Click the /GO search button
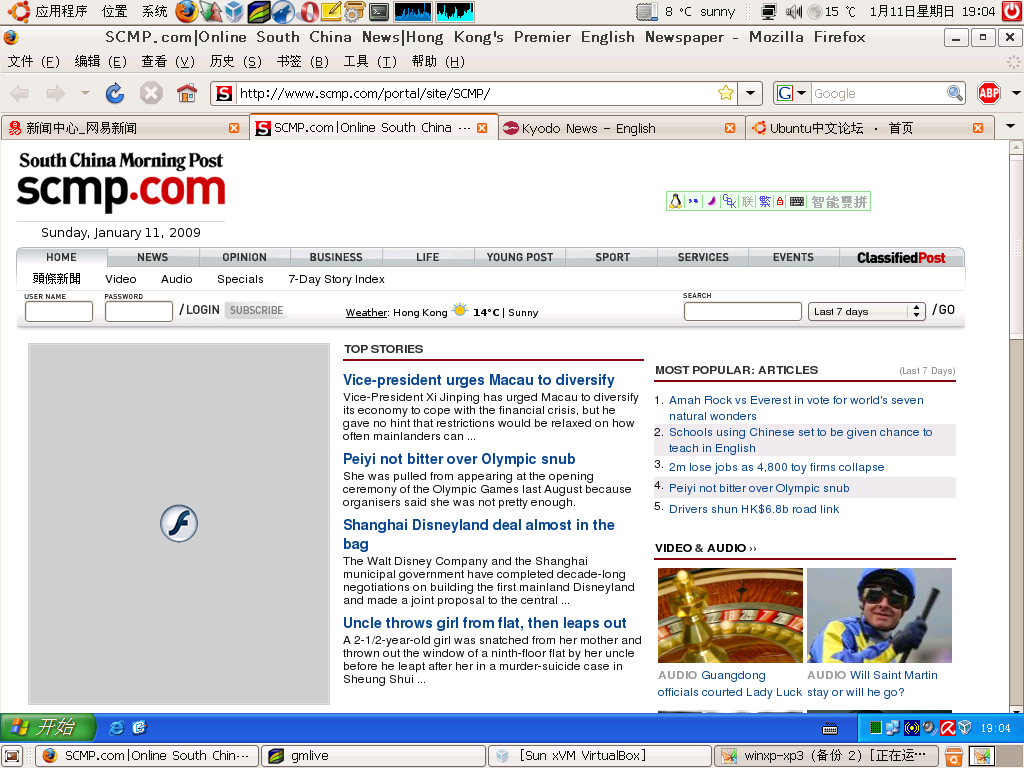1024x768 pixels. click(x=943, y=310)
